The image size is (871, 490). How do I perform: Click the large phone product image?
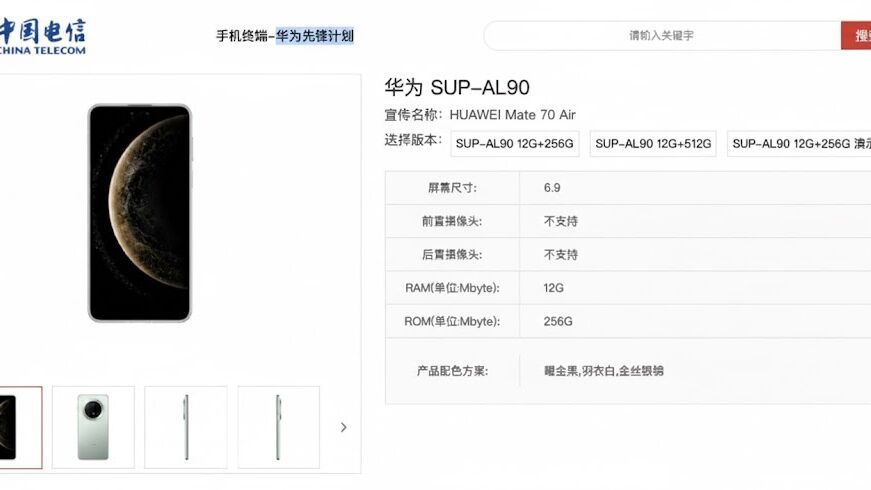pos(139,212)
